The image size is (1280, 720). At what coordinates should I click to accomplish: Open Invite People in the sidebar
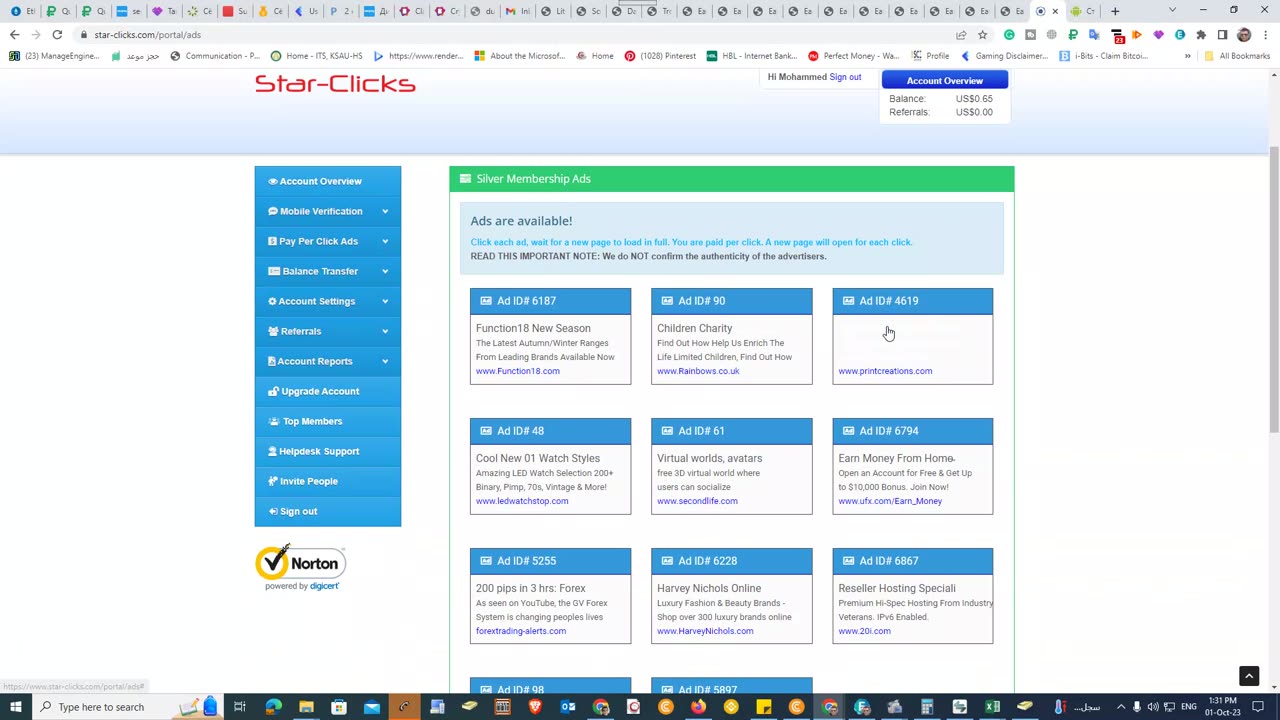click(327, 481)
